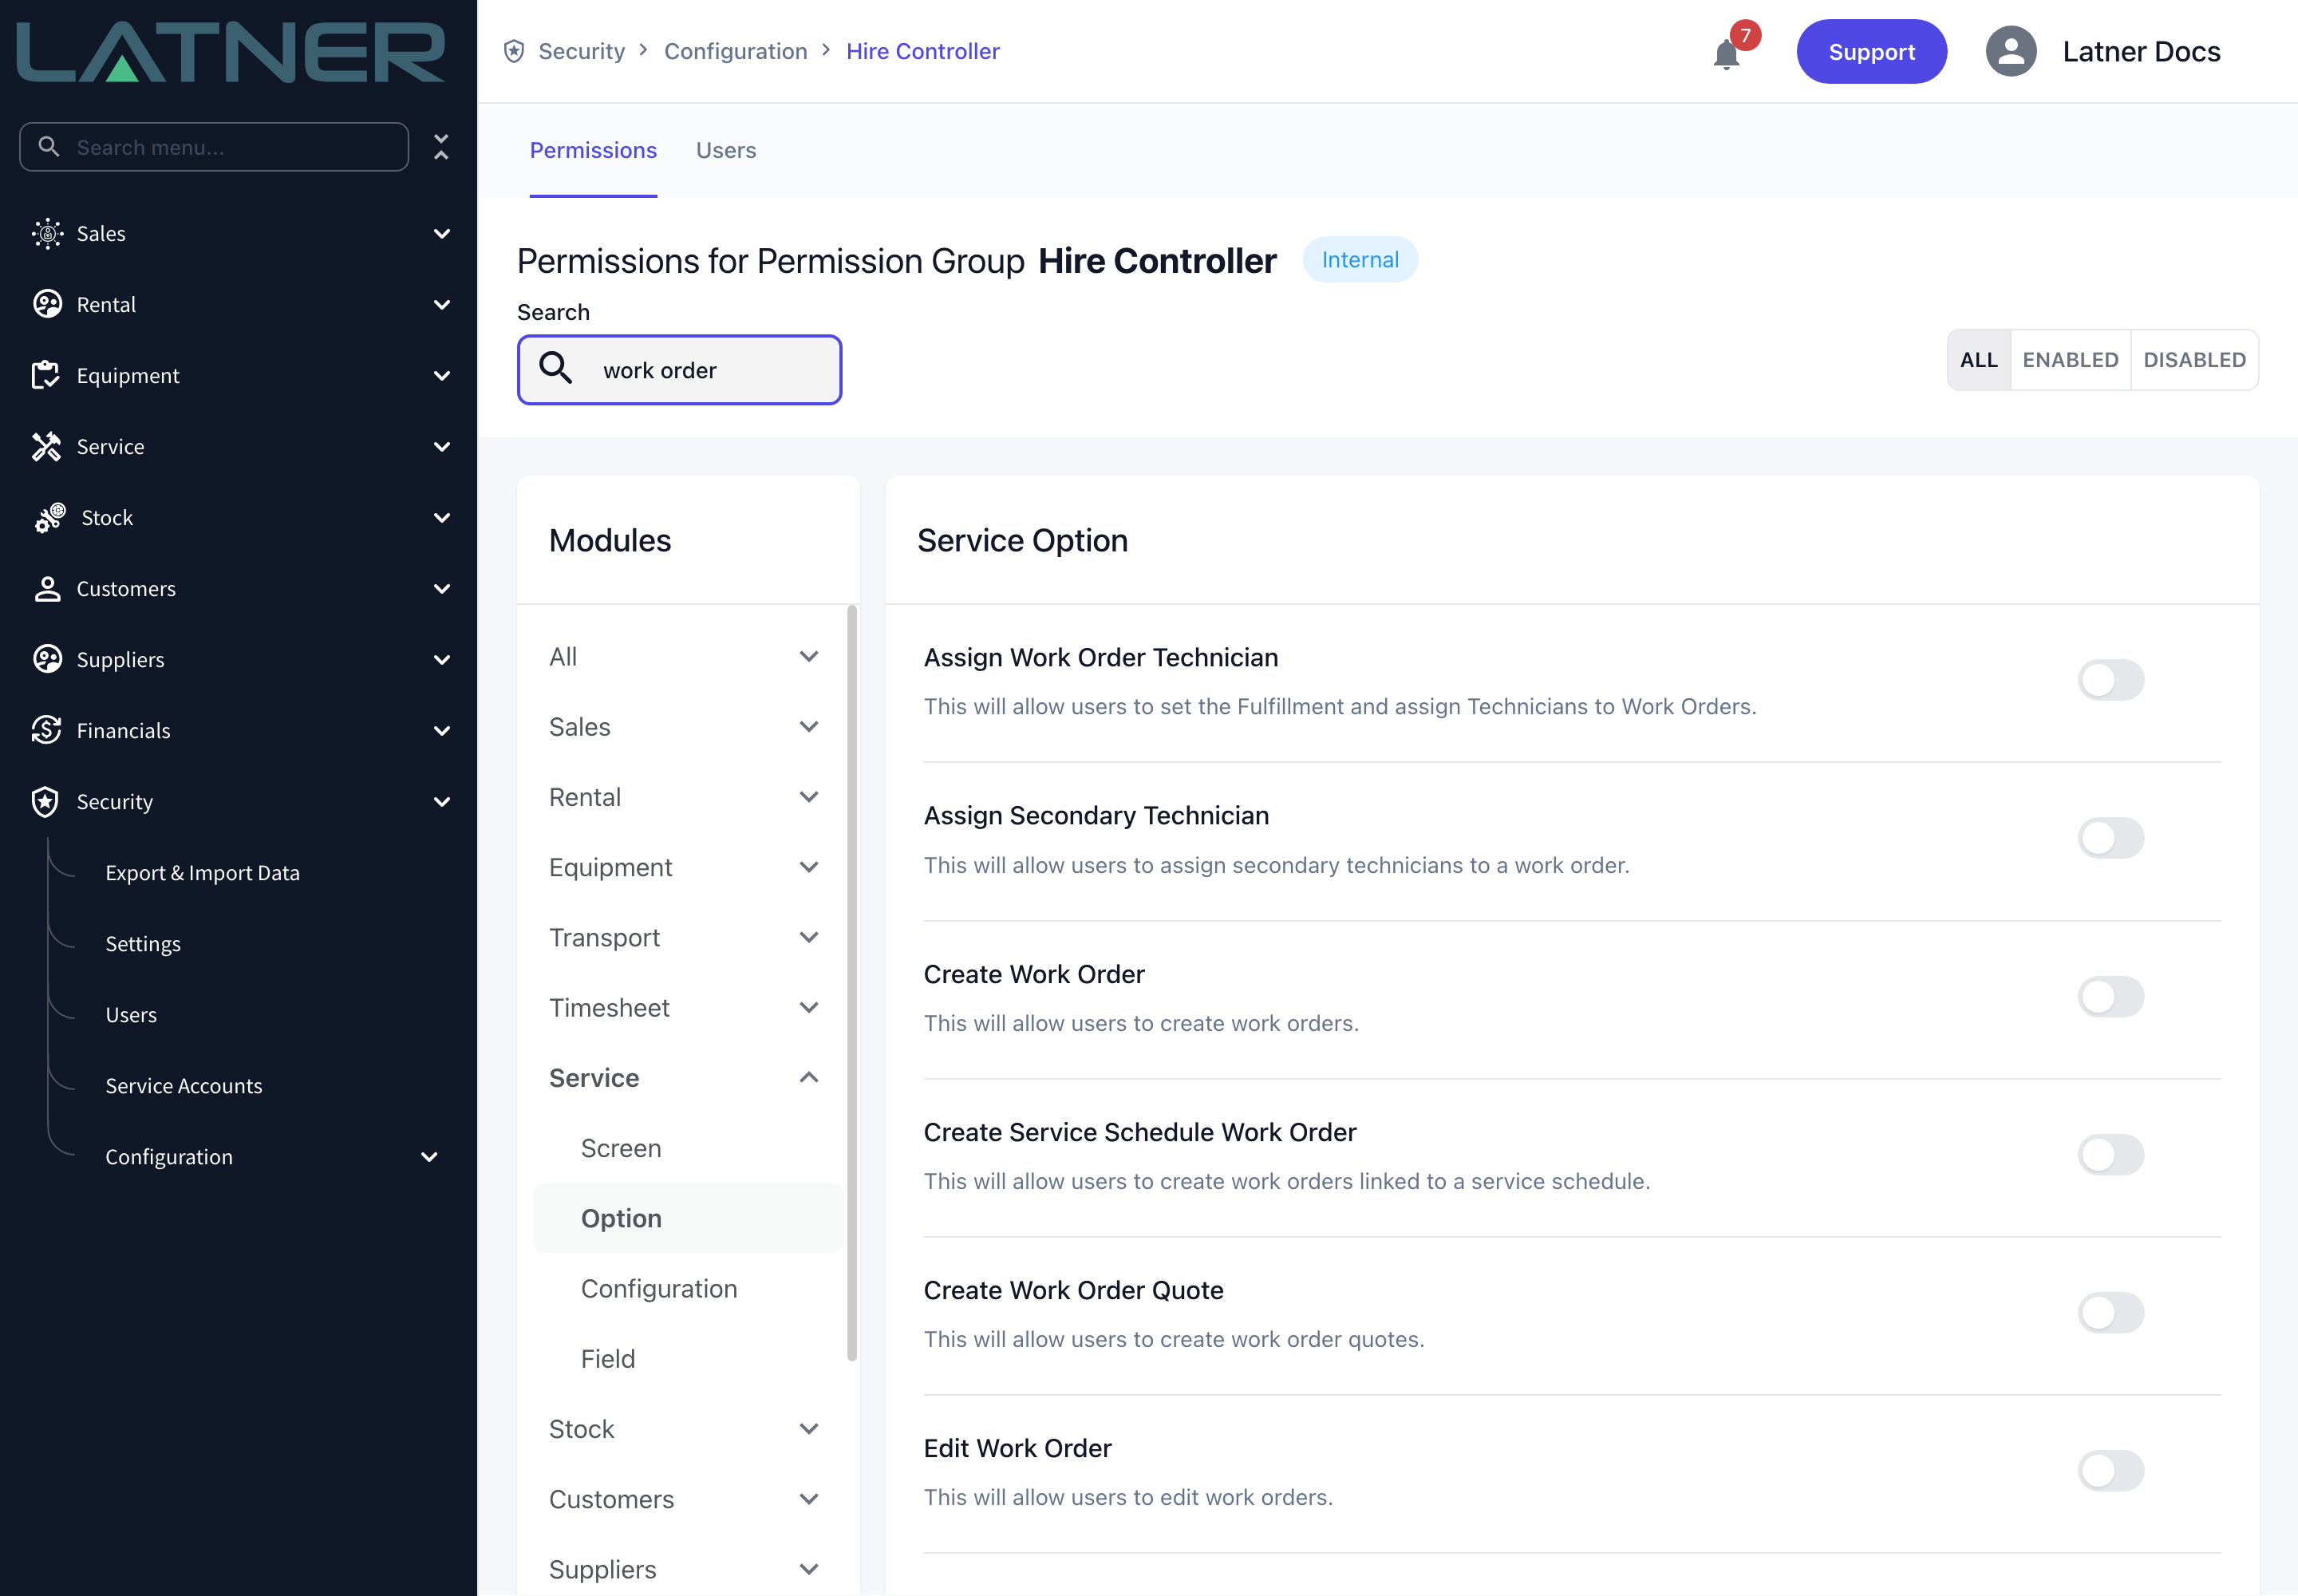Click the Internal badge
The image size is (2298, 1596).
coord(1360,260)
